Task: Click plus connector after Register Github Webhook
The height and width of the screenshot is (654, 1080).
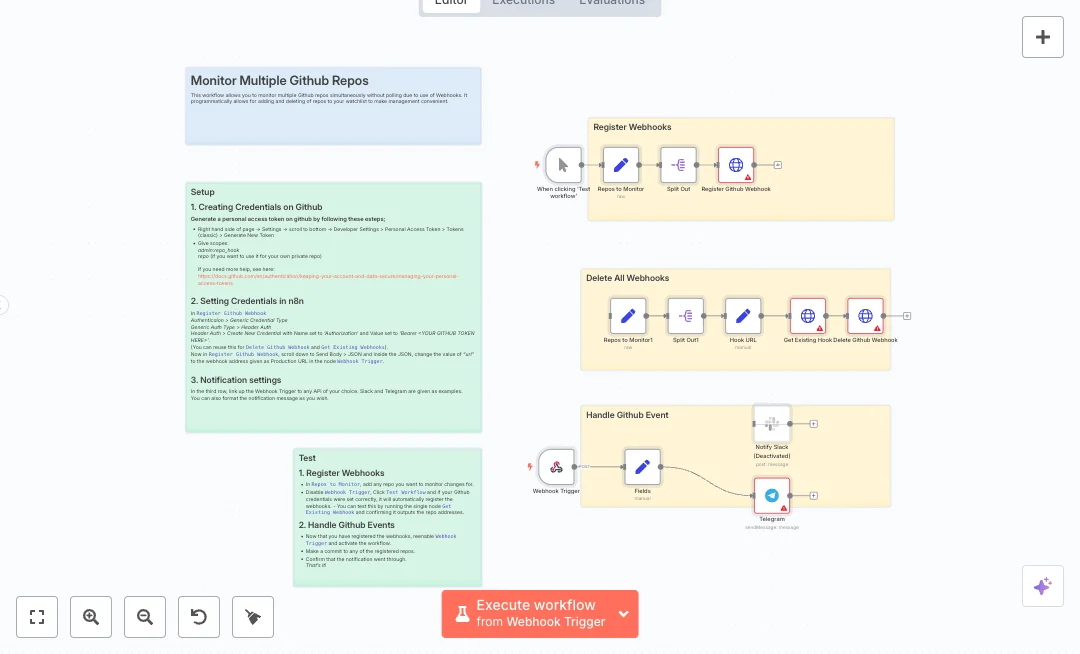Action: point(778,165)
